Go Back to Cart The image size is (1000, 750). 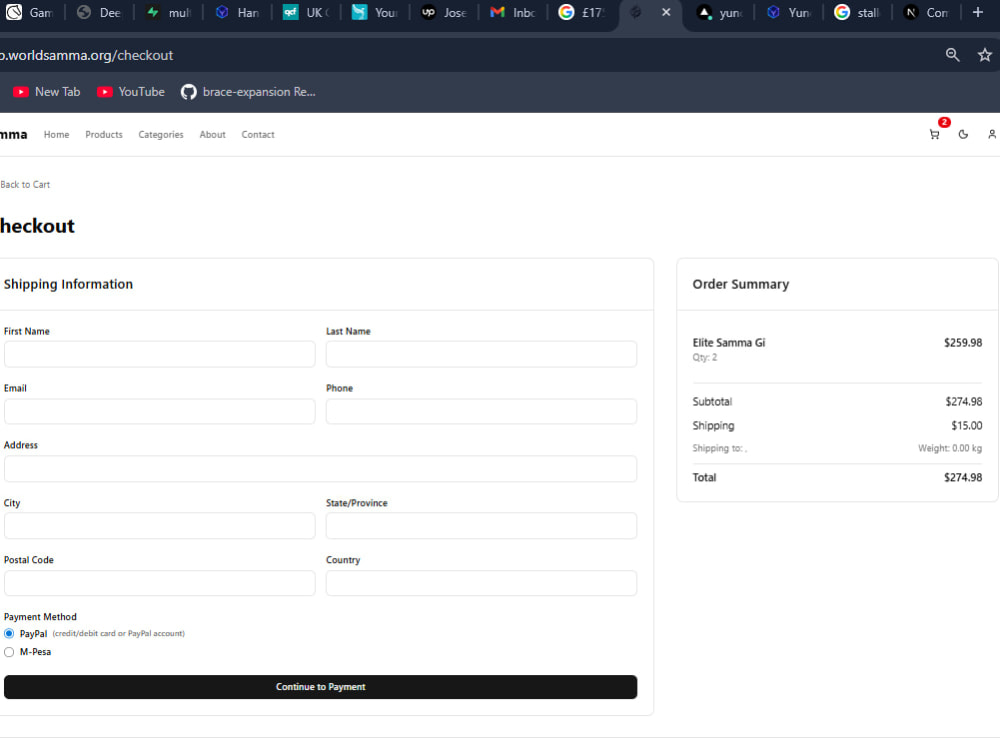(25, 184)
